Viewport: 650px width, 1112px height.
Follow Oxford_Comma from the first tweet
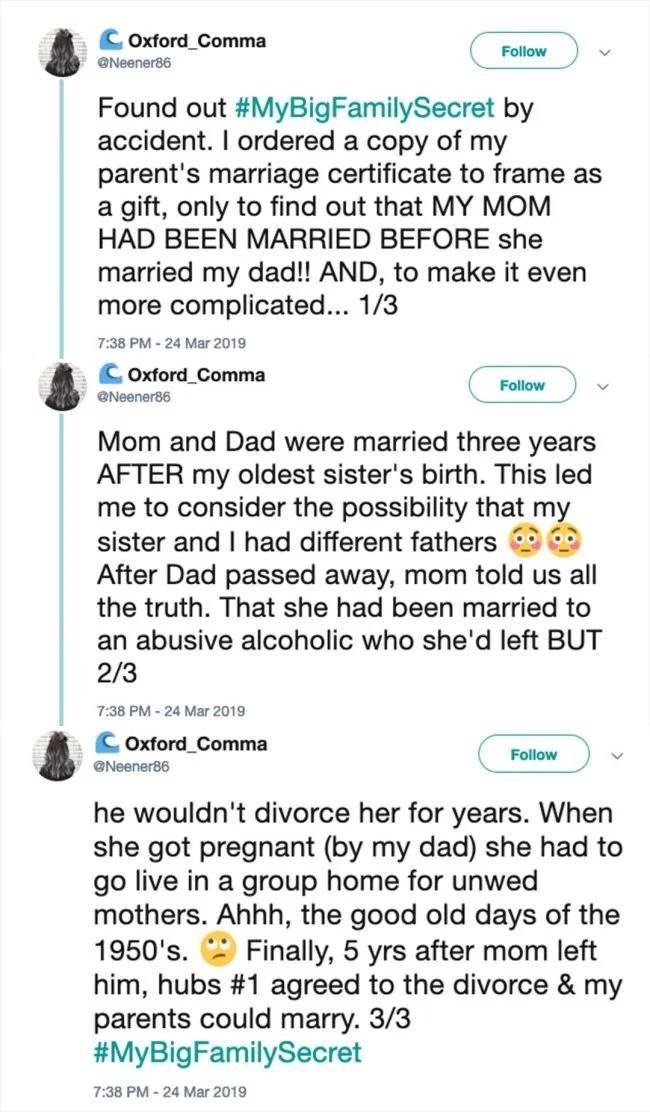[x=524, y=51]
